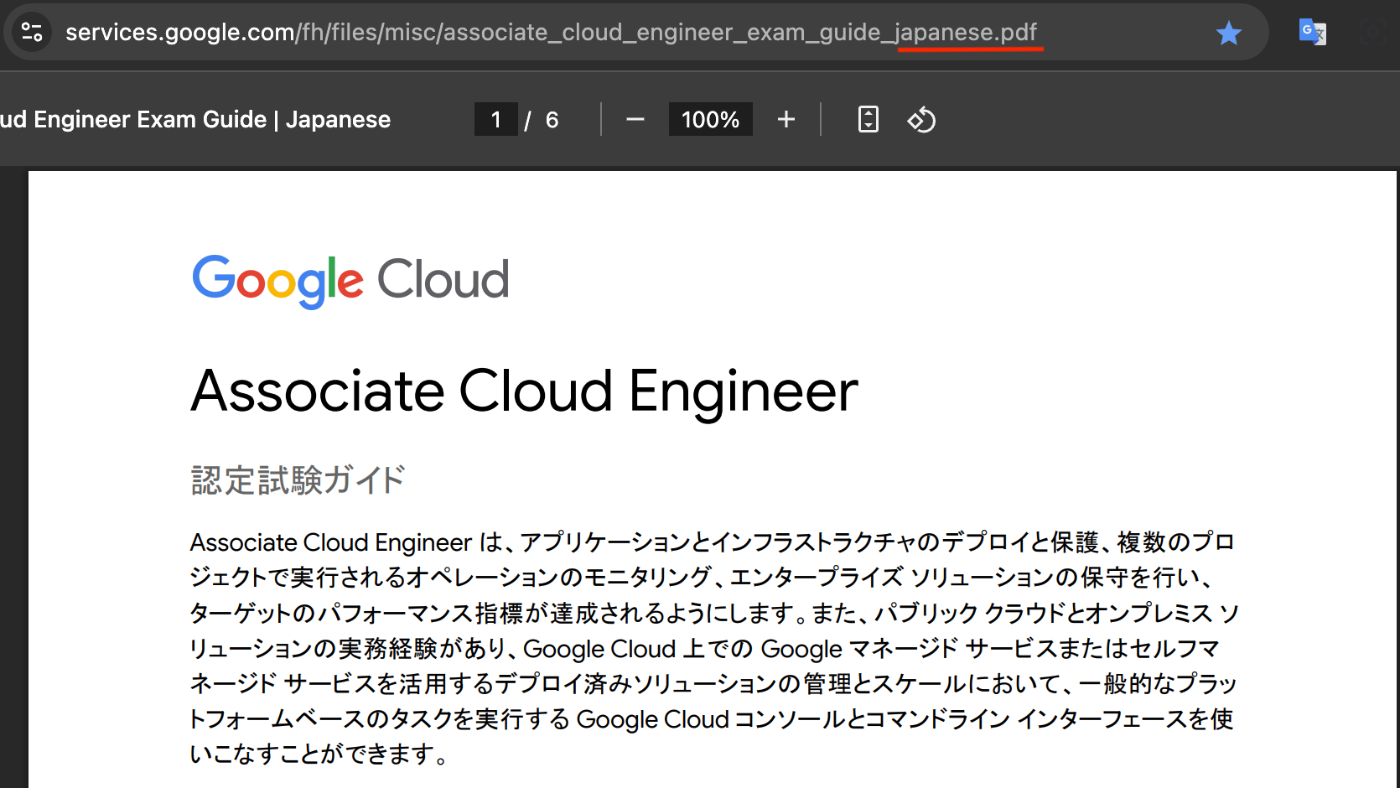The width and height of the screenshot is (1400, 788).
Task: Click the 認定試験ガイド subtitle
Action: [298, 480]
